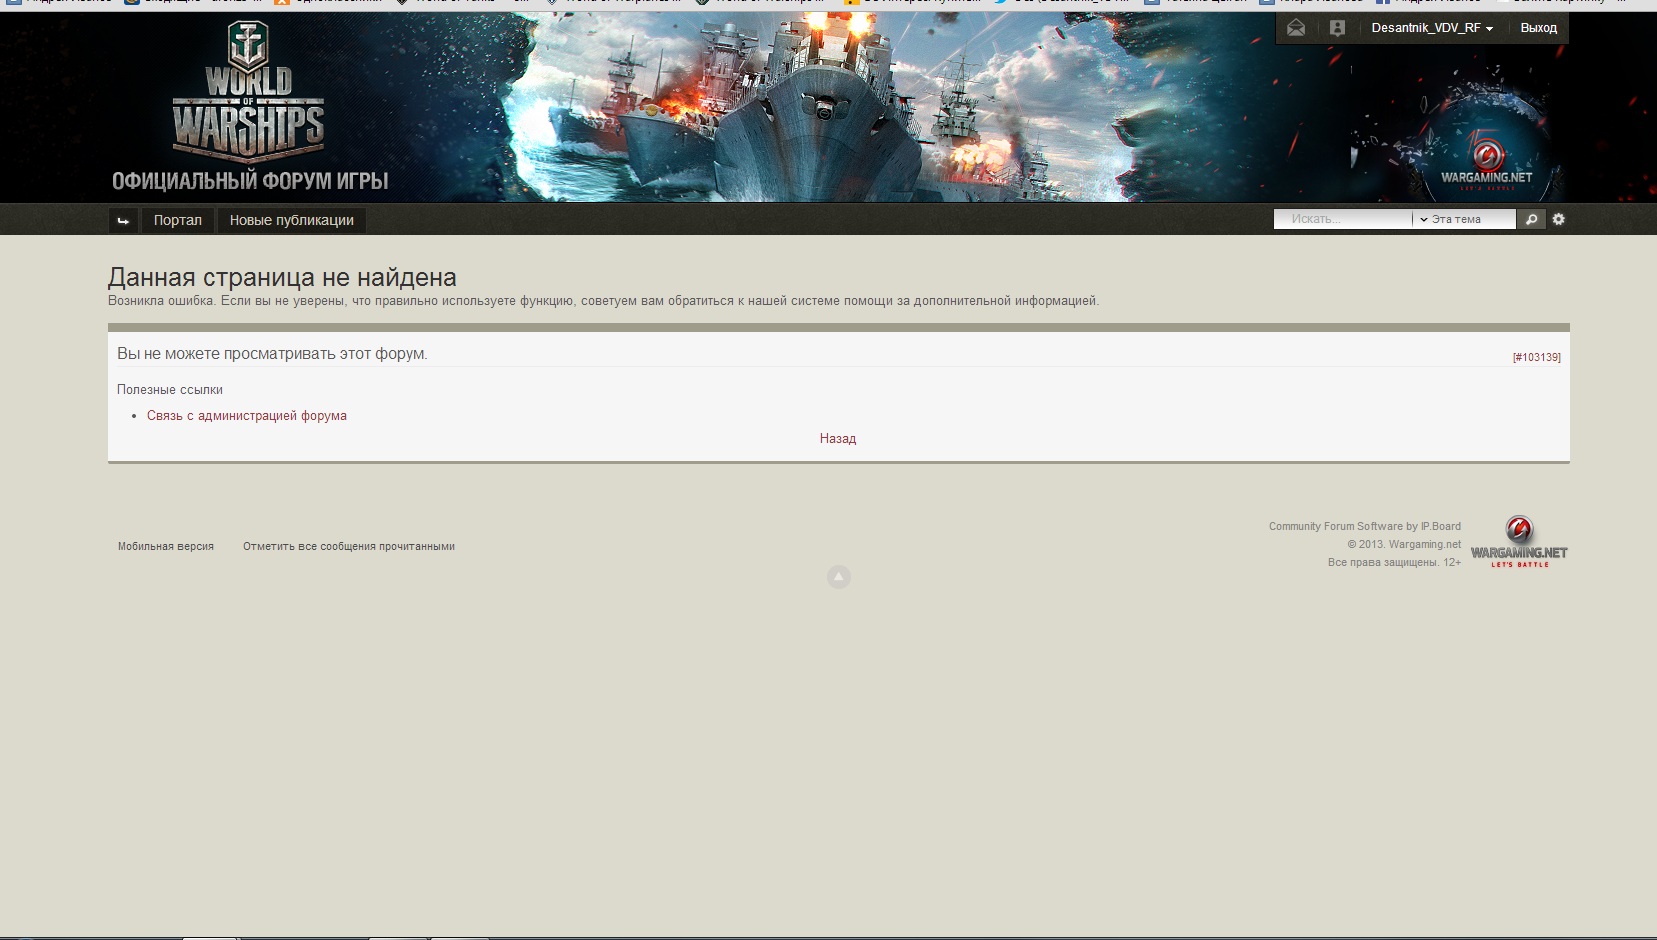Open the error code #103139 link
1657x940 pixels.
pos(1536,357)
